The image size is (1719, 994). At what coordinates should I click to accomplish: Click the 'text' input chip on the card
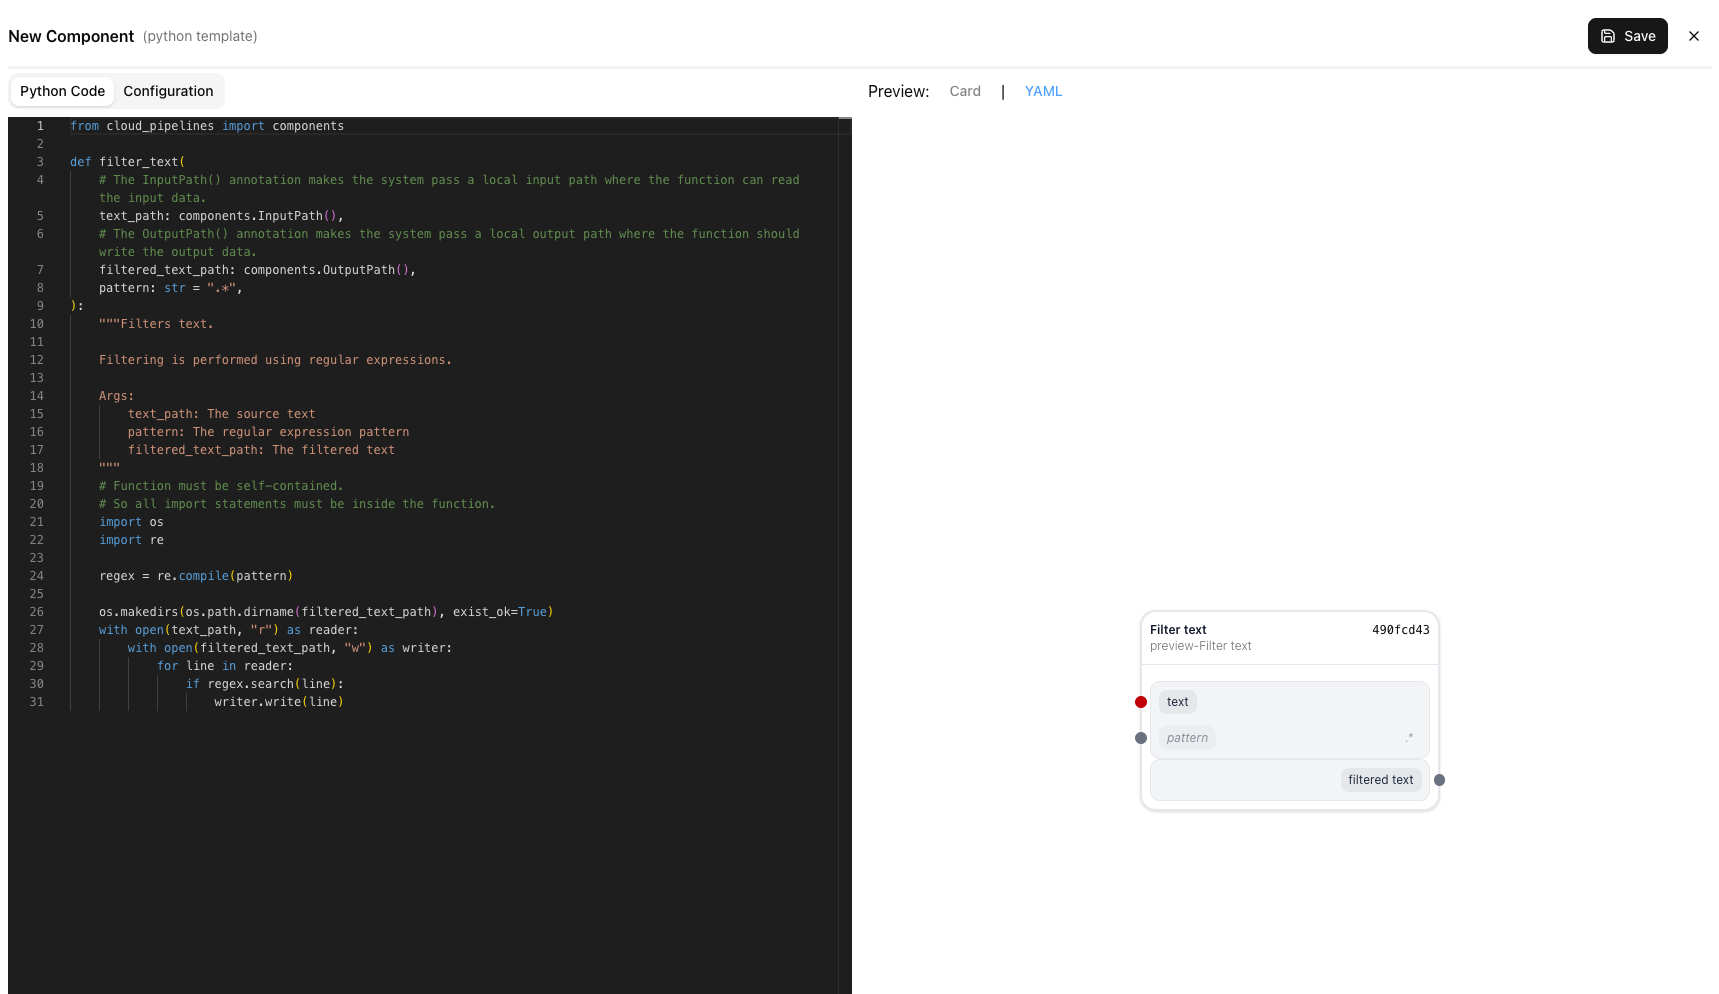(x=1177, y=701)
